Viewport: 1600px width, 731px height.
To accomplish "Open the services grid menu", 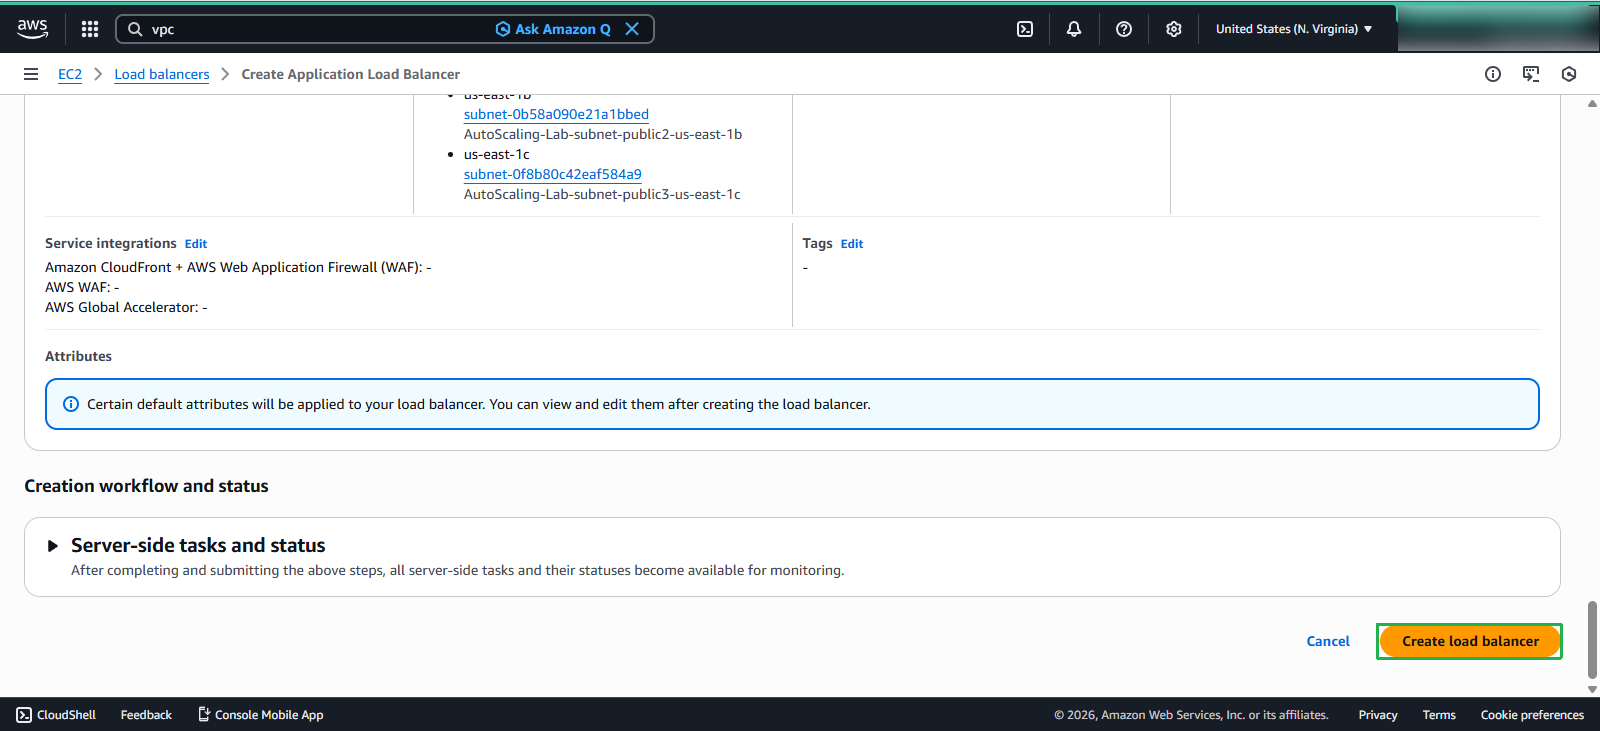I will click(x=90, y=29).
